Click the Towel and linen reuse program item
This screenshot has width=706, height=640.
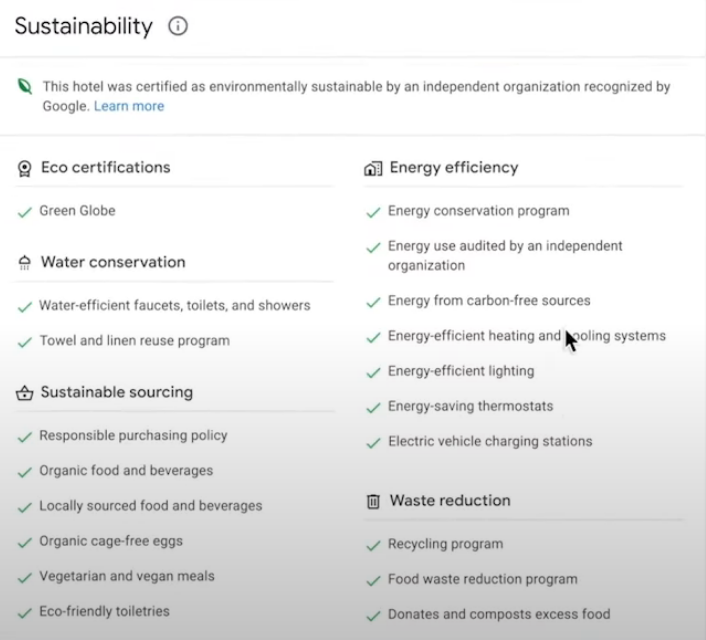point(134,341)
